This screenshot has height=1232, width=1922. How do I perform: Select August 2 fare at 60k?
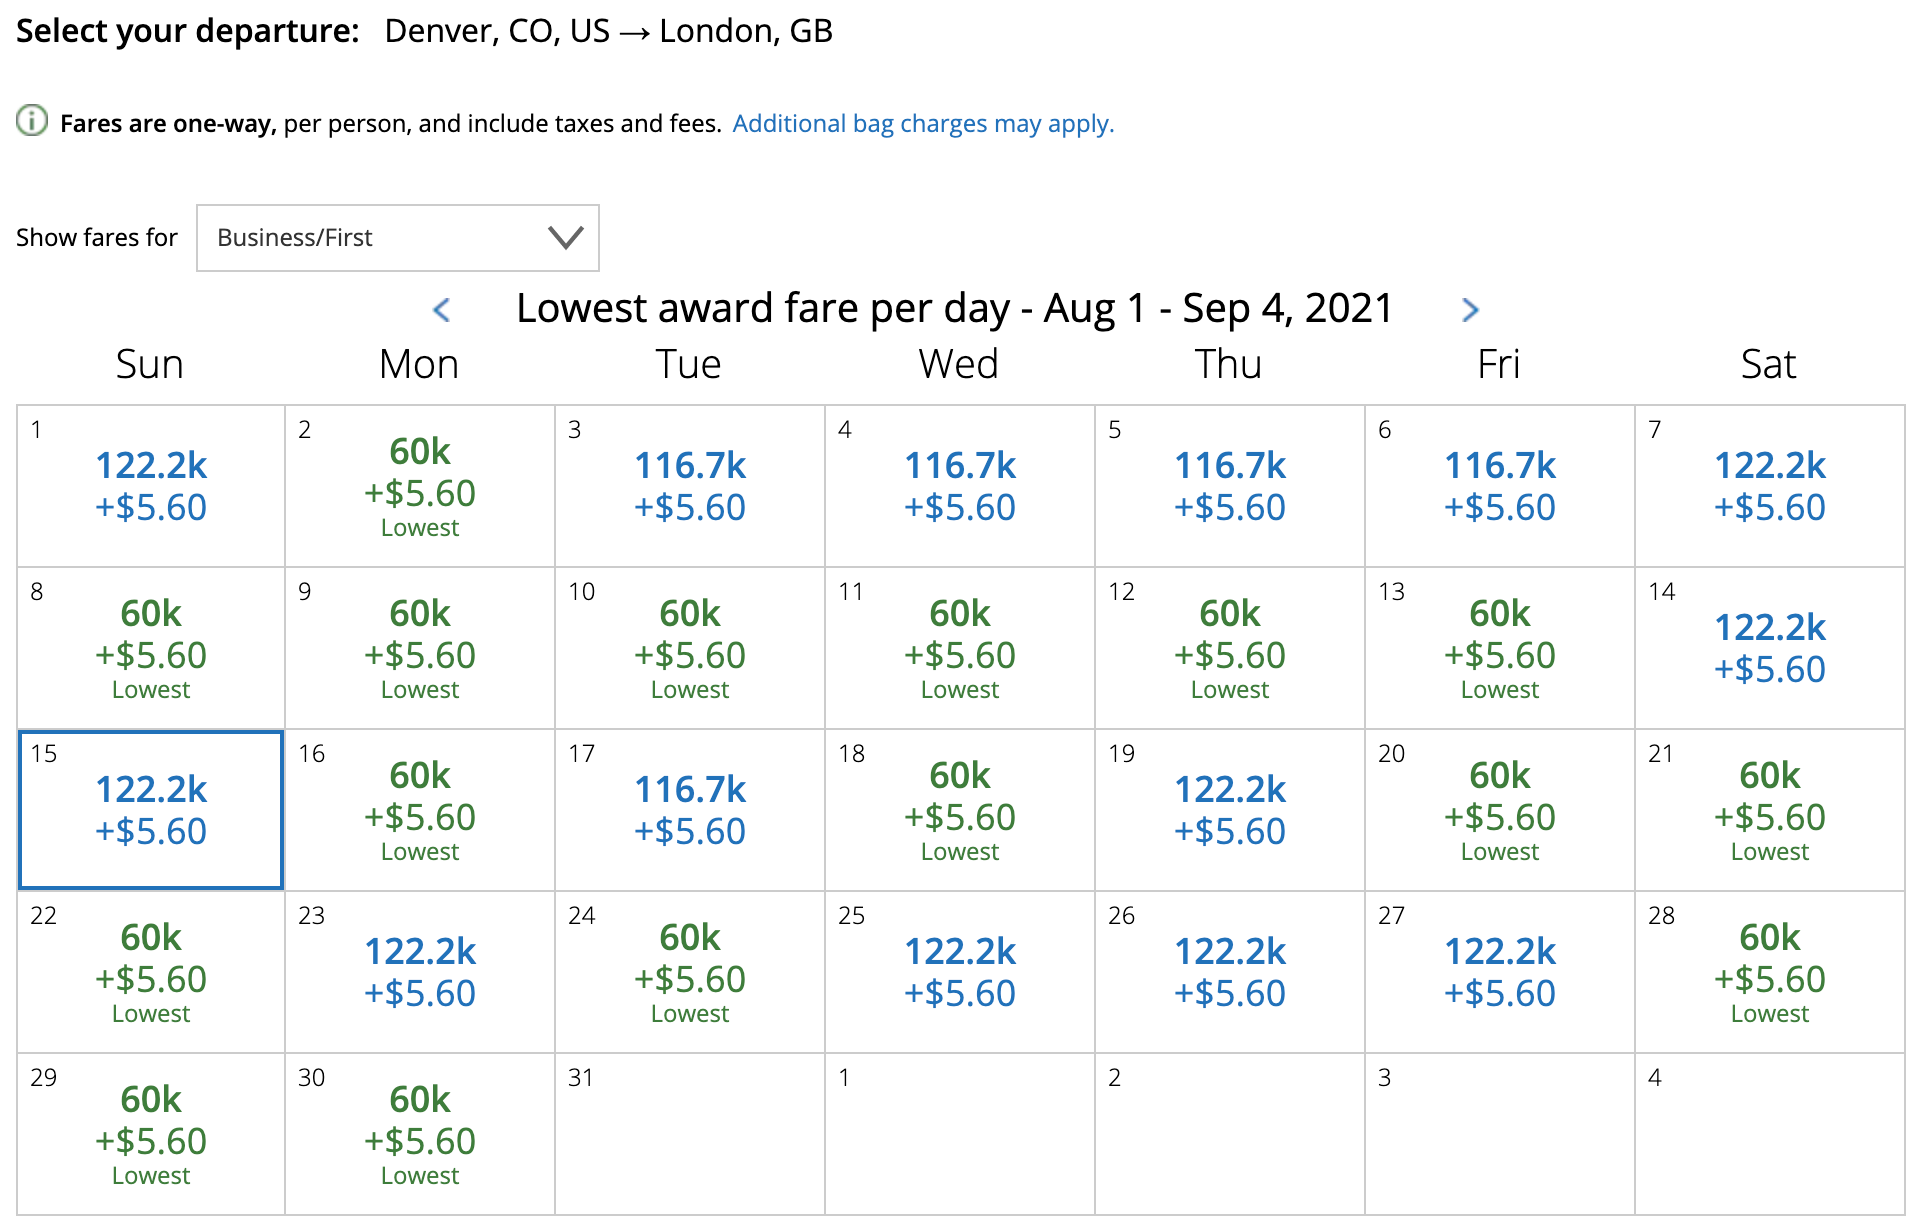click(420, 486)
